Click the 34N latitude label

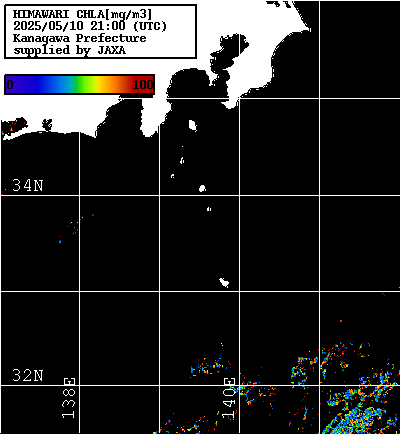28,185
